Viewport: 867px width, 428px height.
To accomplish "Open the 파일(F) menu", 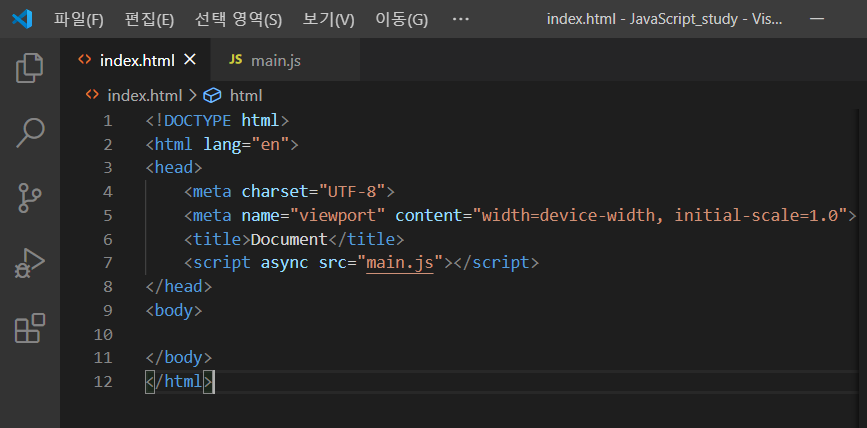I will [x=79, y=20].
